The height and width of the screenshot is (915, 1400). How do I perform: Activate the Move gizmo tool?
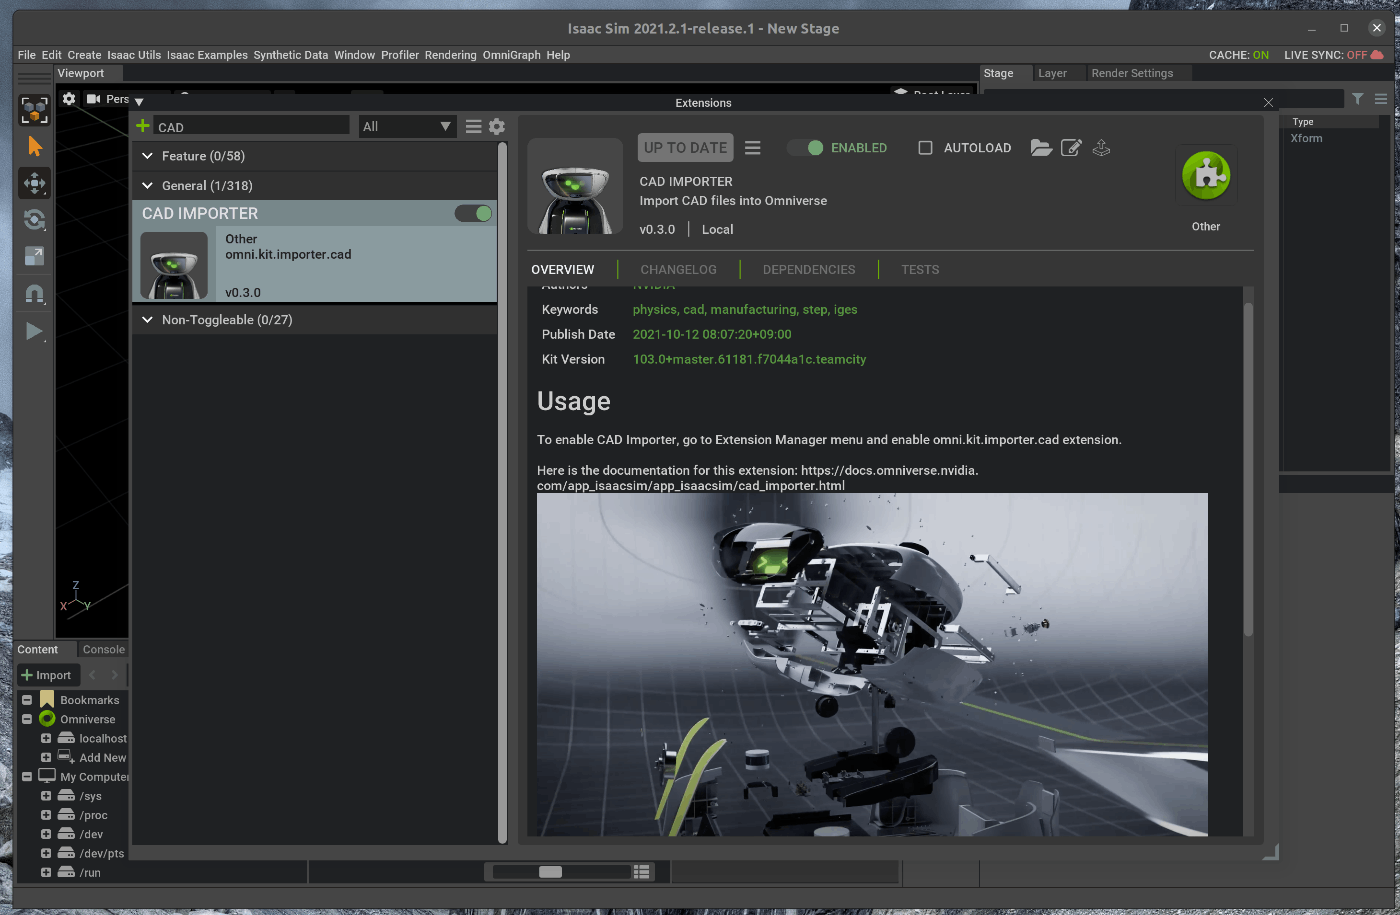35,183
